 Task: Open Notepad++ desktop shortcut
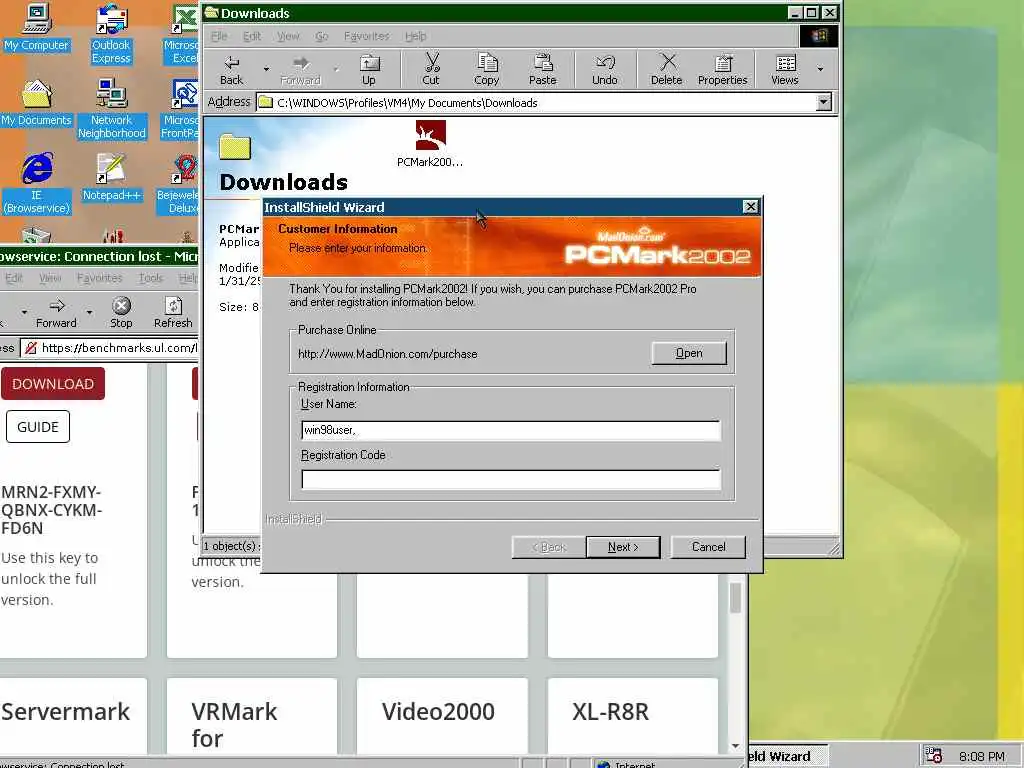pos(111,177)
